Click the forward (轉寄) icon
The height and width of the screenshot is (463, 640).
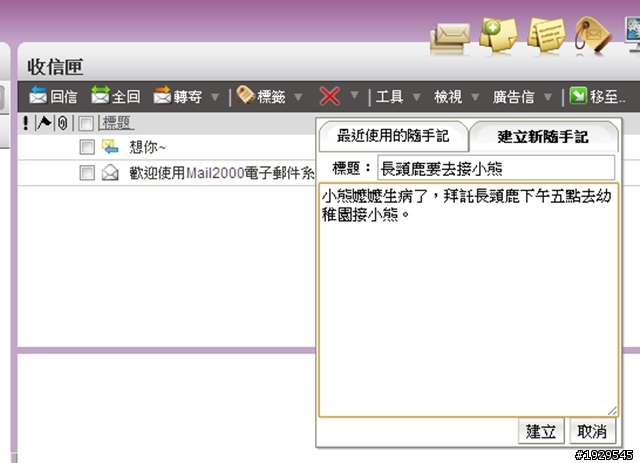pyautogui.click(x=162, y=96)
